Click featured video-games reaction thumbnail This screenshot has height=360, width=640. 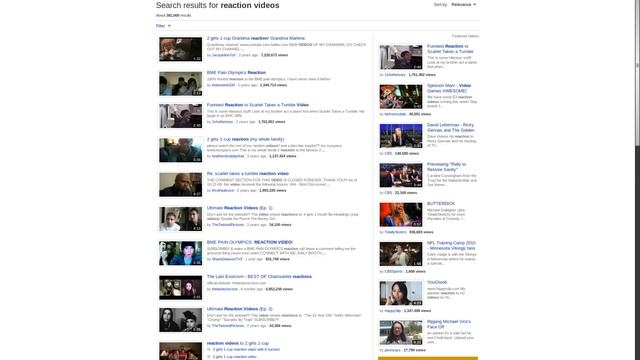click(401, 97)
